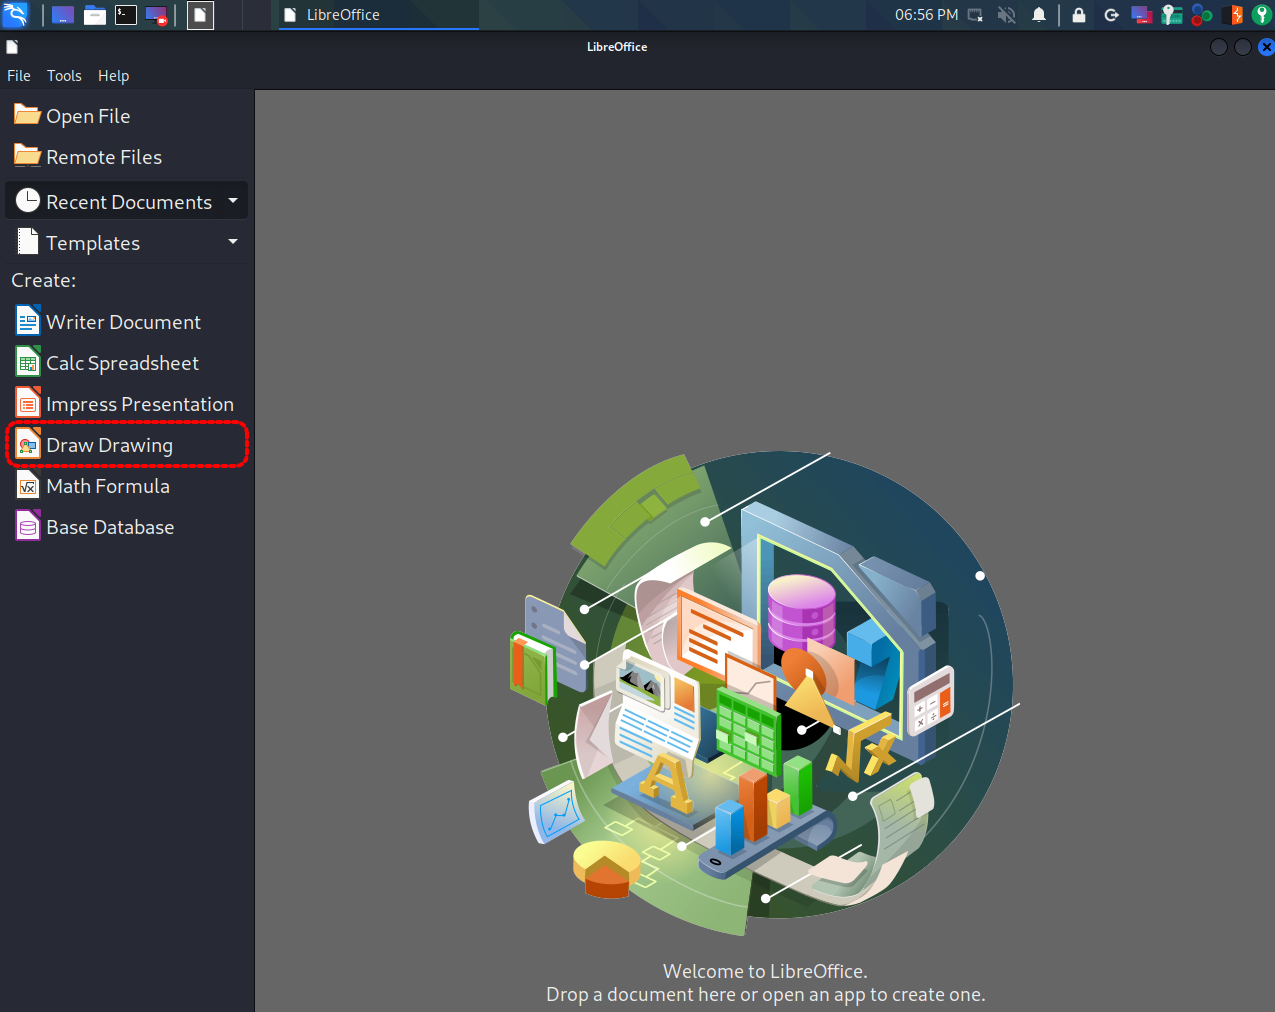Create a new Math Formula

click(93, 486)
